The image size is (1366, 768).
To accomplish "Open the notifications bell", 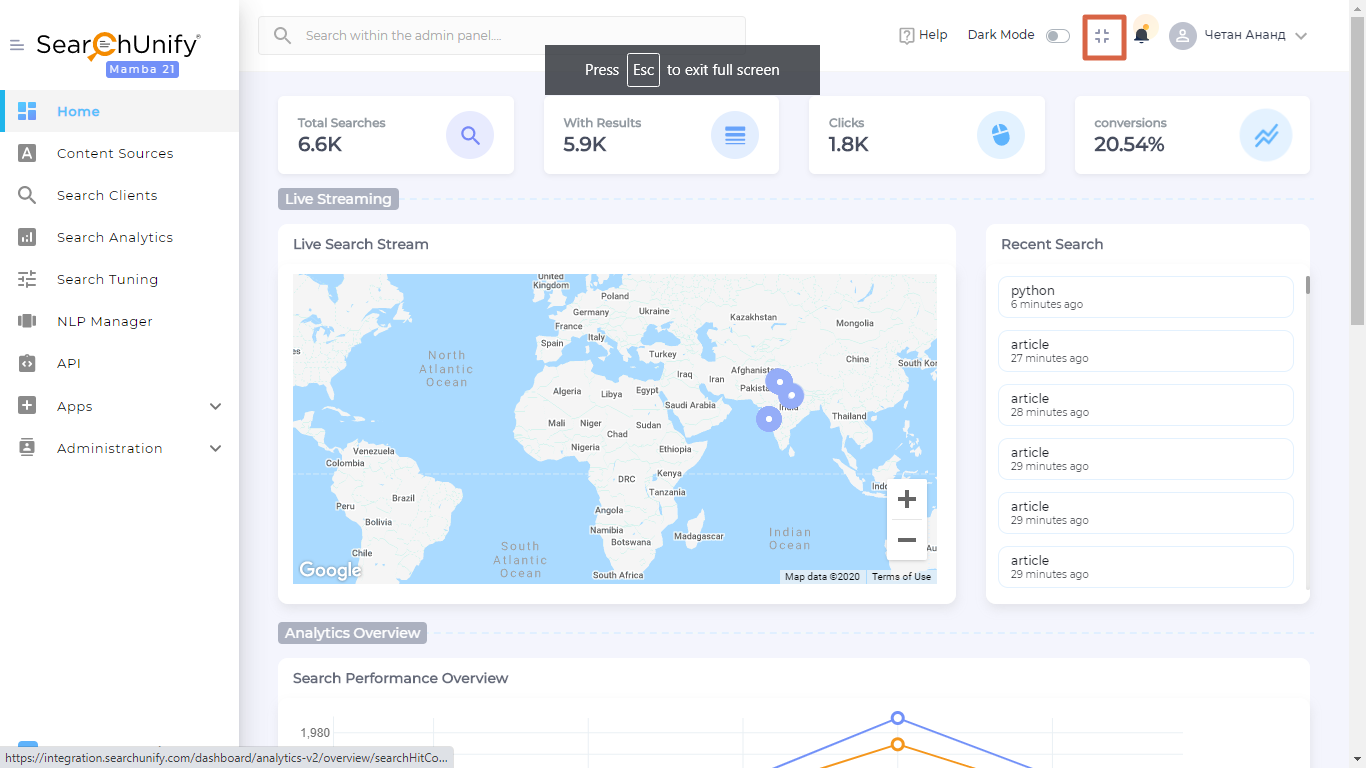I will pyautogui.click(x=1141, y=36).
